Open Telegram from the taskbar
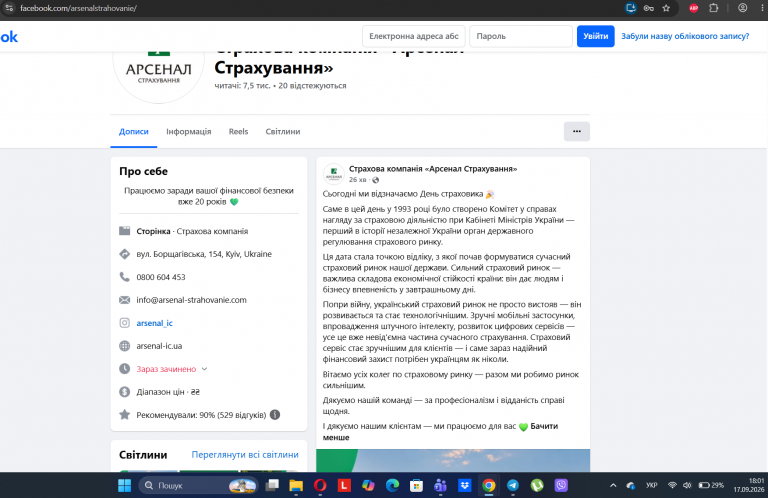Viewport: 768px width, 498px height. [x=513, y=485]
